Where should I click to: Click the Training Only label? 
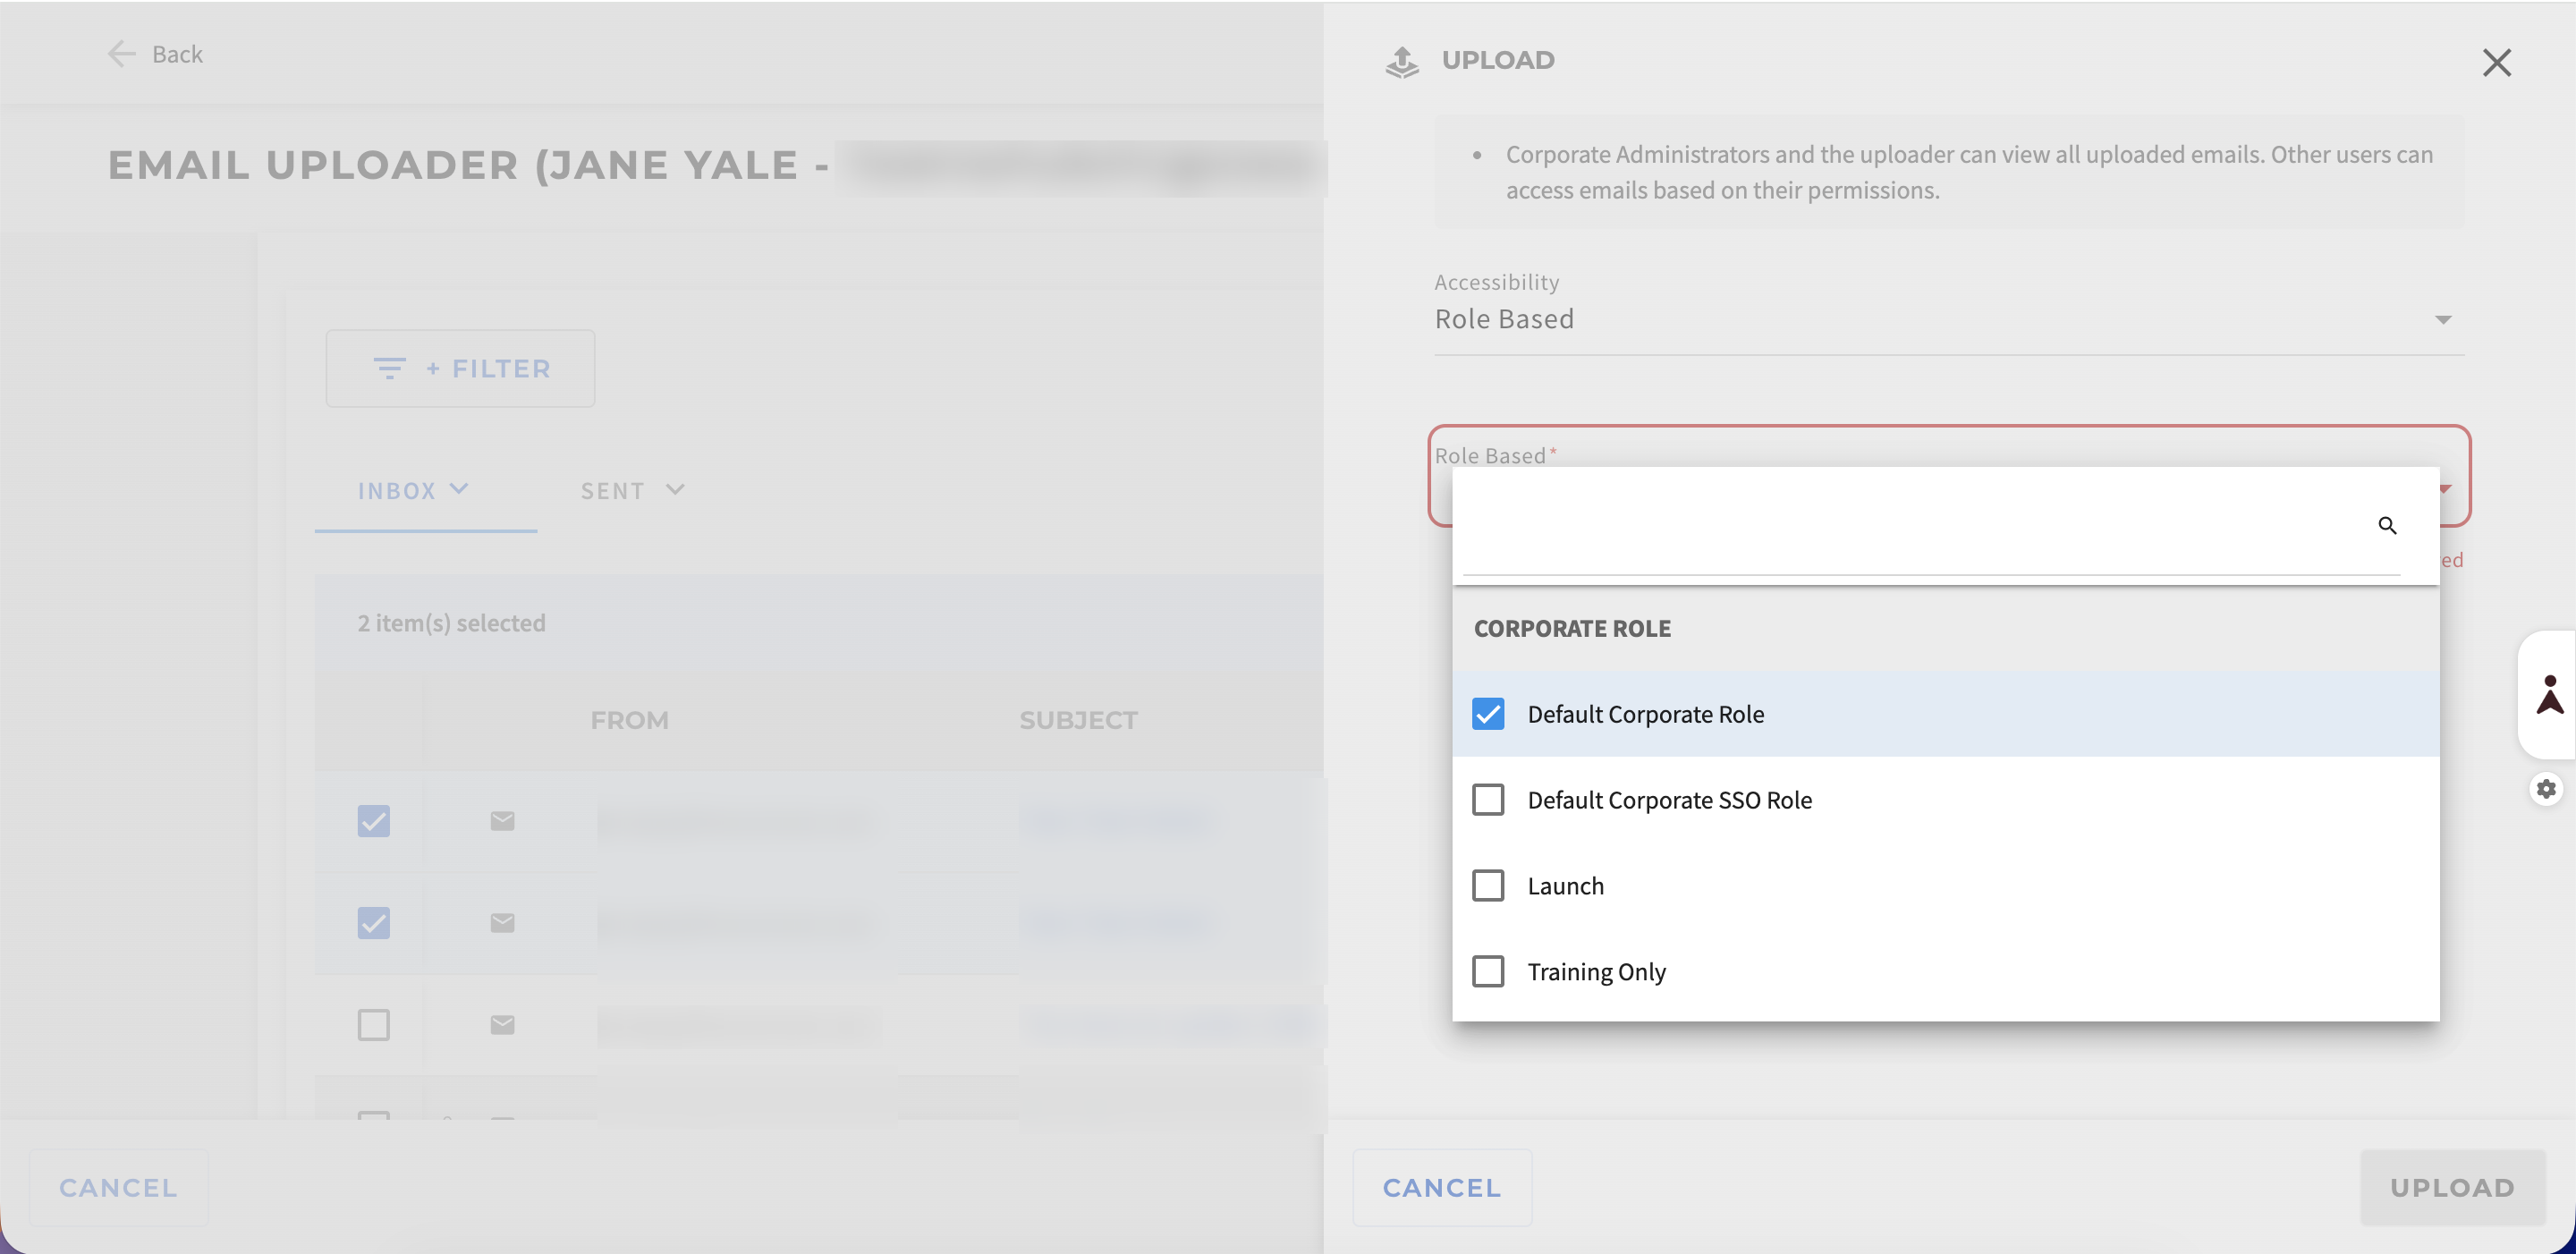pyautogui.click(x=1596, y=972)
